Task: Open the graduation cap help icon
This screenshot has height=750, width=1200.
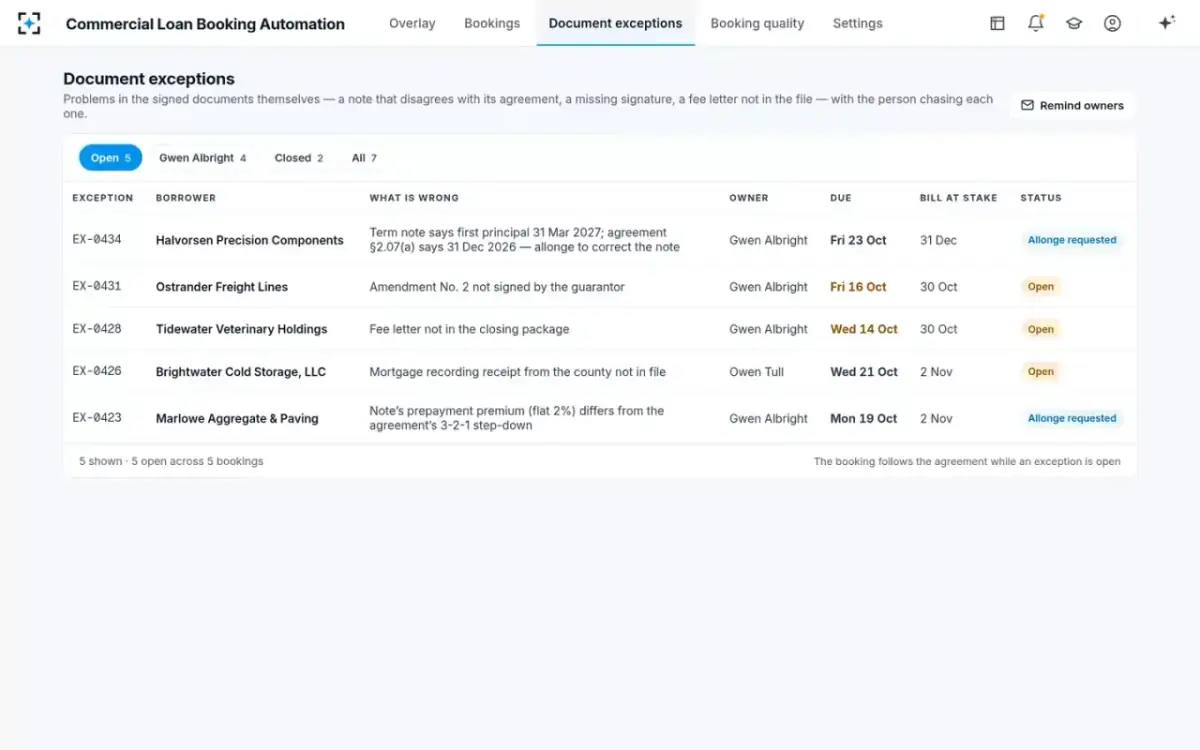Action: click(x=1074, y=23)
